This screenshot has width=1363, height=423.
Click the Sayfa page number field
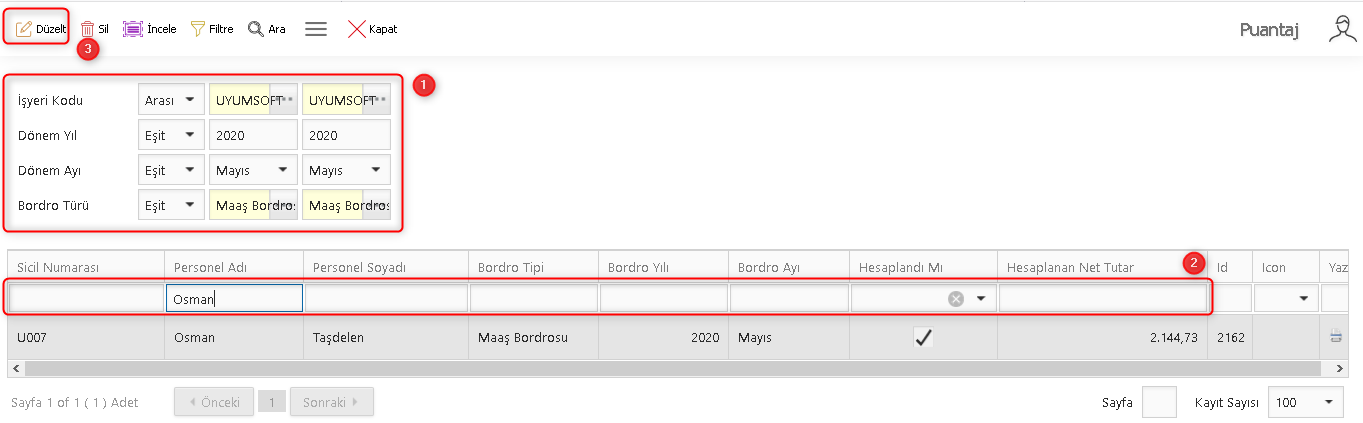[x=1159, y=402]
